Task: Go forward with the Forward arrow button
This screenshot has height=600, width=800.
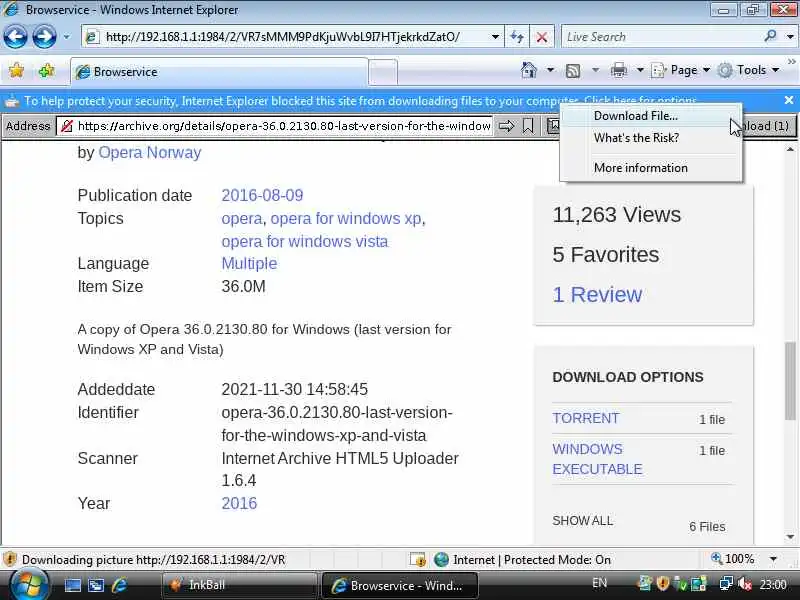Action: pyautogui.click(x=44, y=37)
